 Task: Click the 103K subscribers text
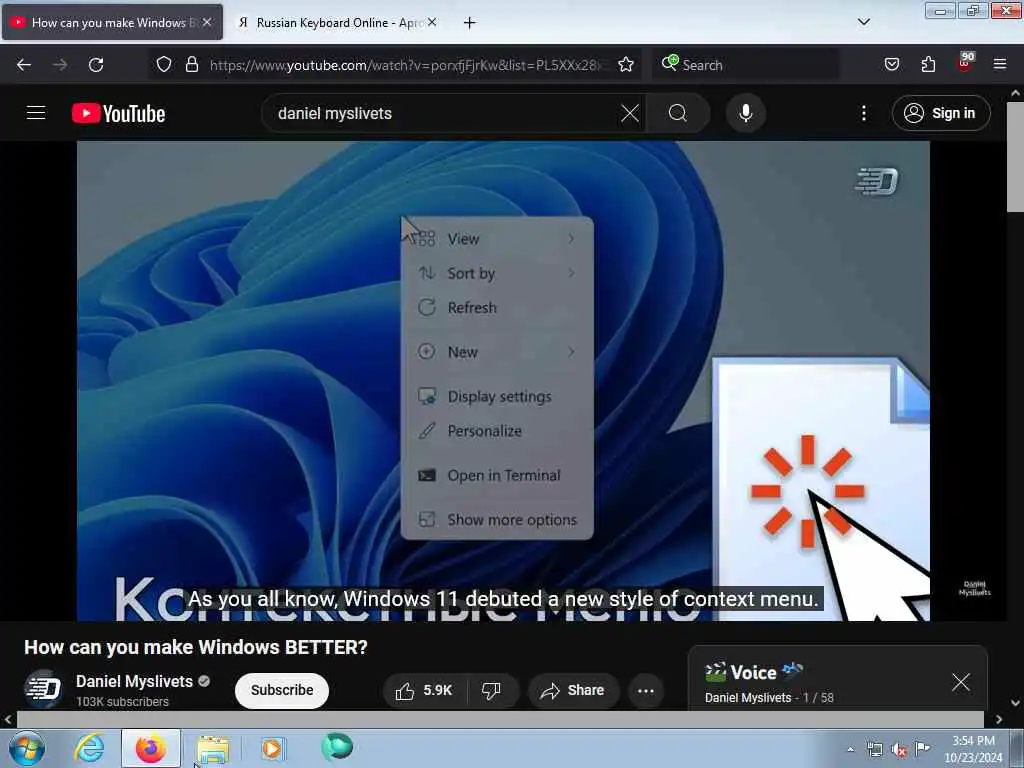(x=122, y=701)
